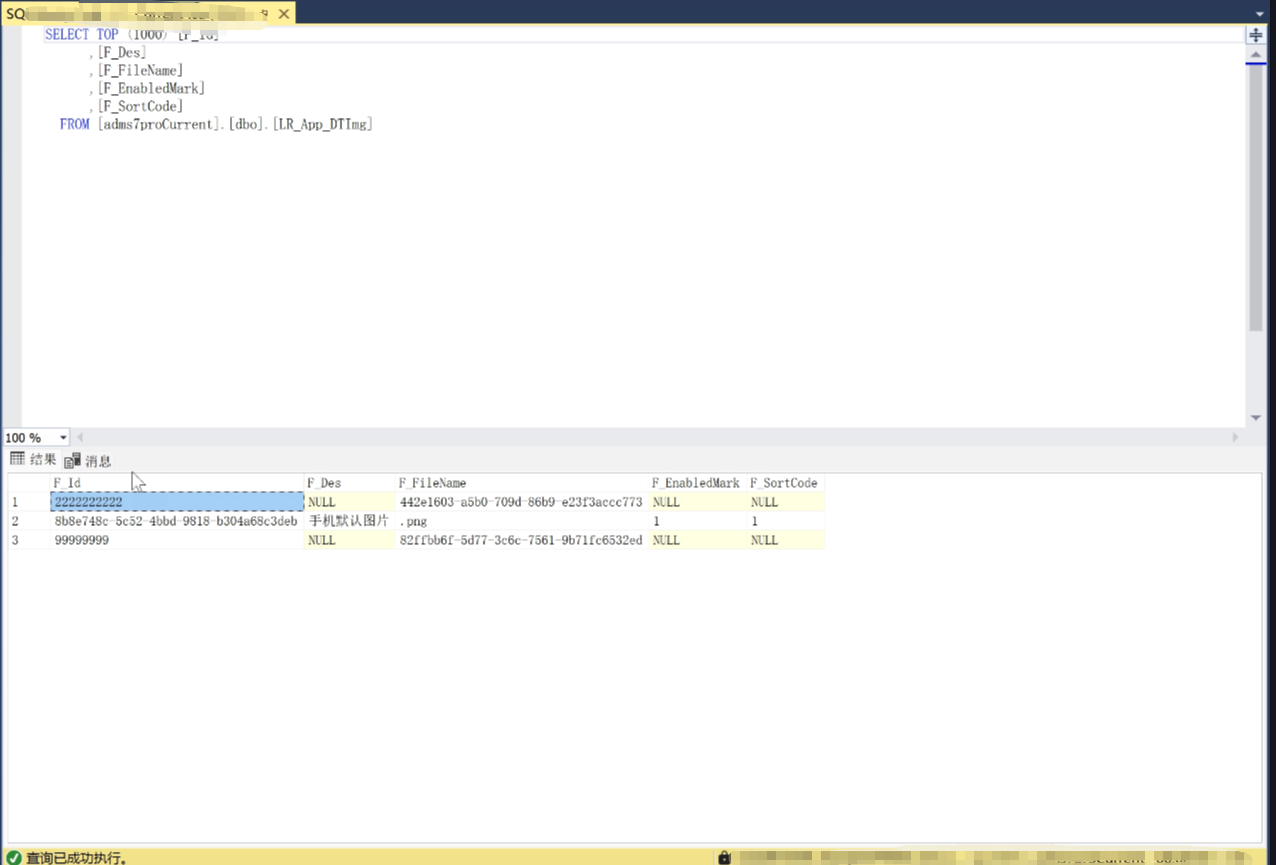Close the SQL query document tab
Viewport: 1276px width, 865px height.
tap(284, 14)
